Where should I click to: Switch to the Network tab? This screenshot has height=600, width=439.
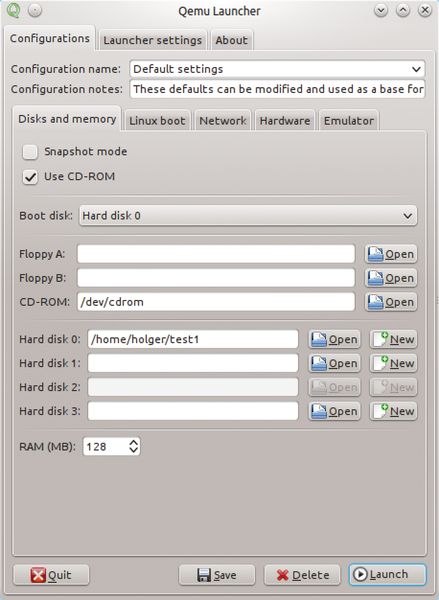click(x=223, y=121)
